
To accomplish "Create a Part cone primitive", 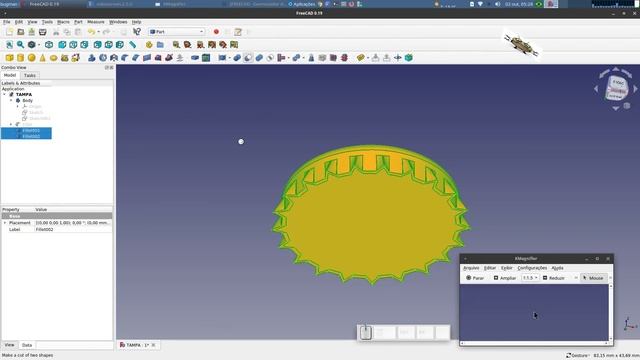I will (x=42, y=58).
